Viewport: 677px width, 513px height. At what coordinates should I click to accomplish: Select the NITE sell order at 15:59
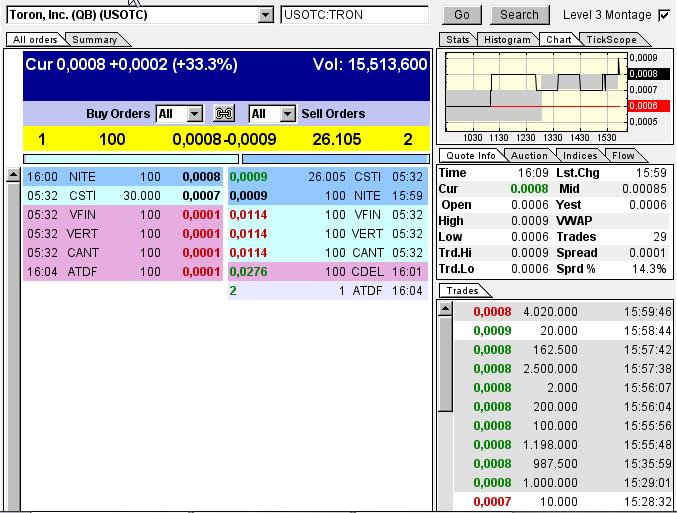tap(328, 196)
